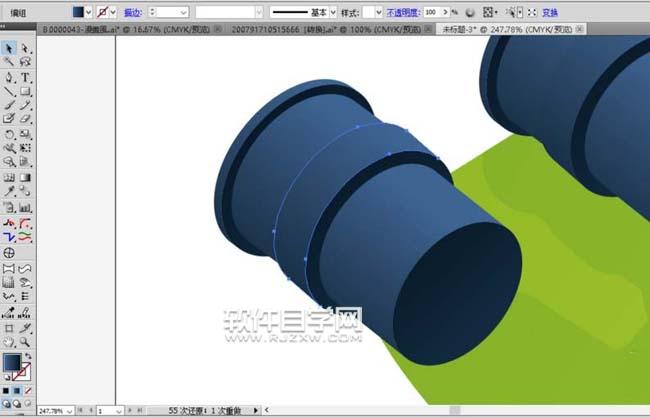Image resolution: width=650 pixels, height=418 pixels.
Task: Select the Pen tool
Action: click(x=9, y=76)
